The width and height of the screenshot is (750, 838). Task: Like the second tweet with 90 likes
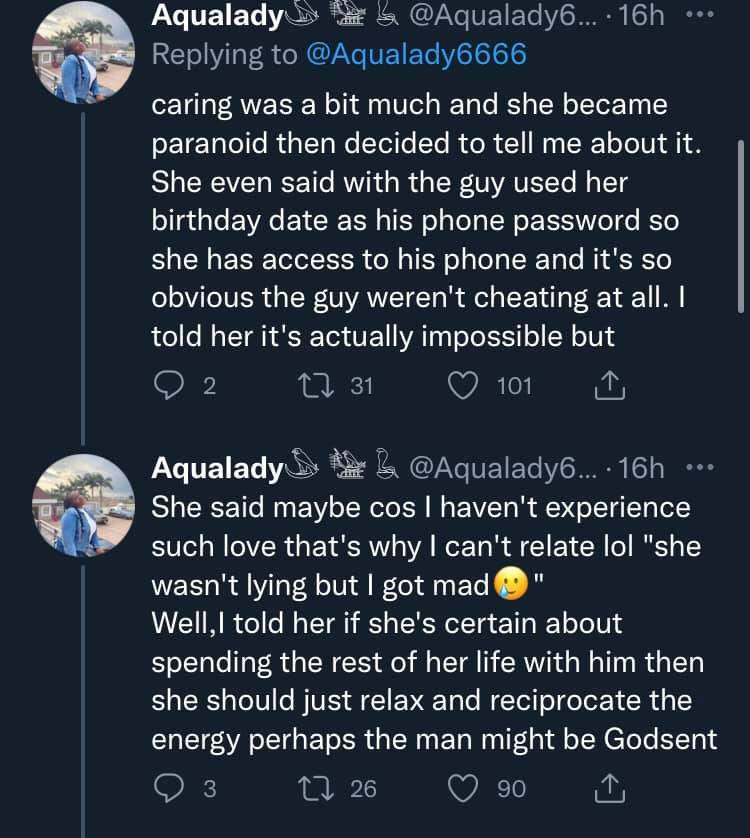click(x=464, y=789)
